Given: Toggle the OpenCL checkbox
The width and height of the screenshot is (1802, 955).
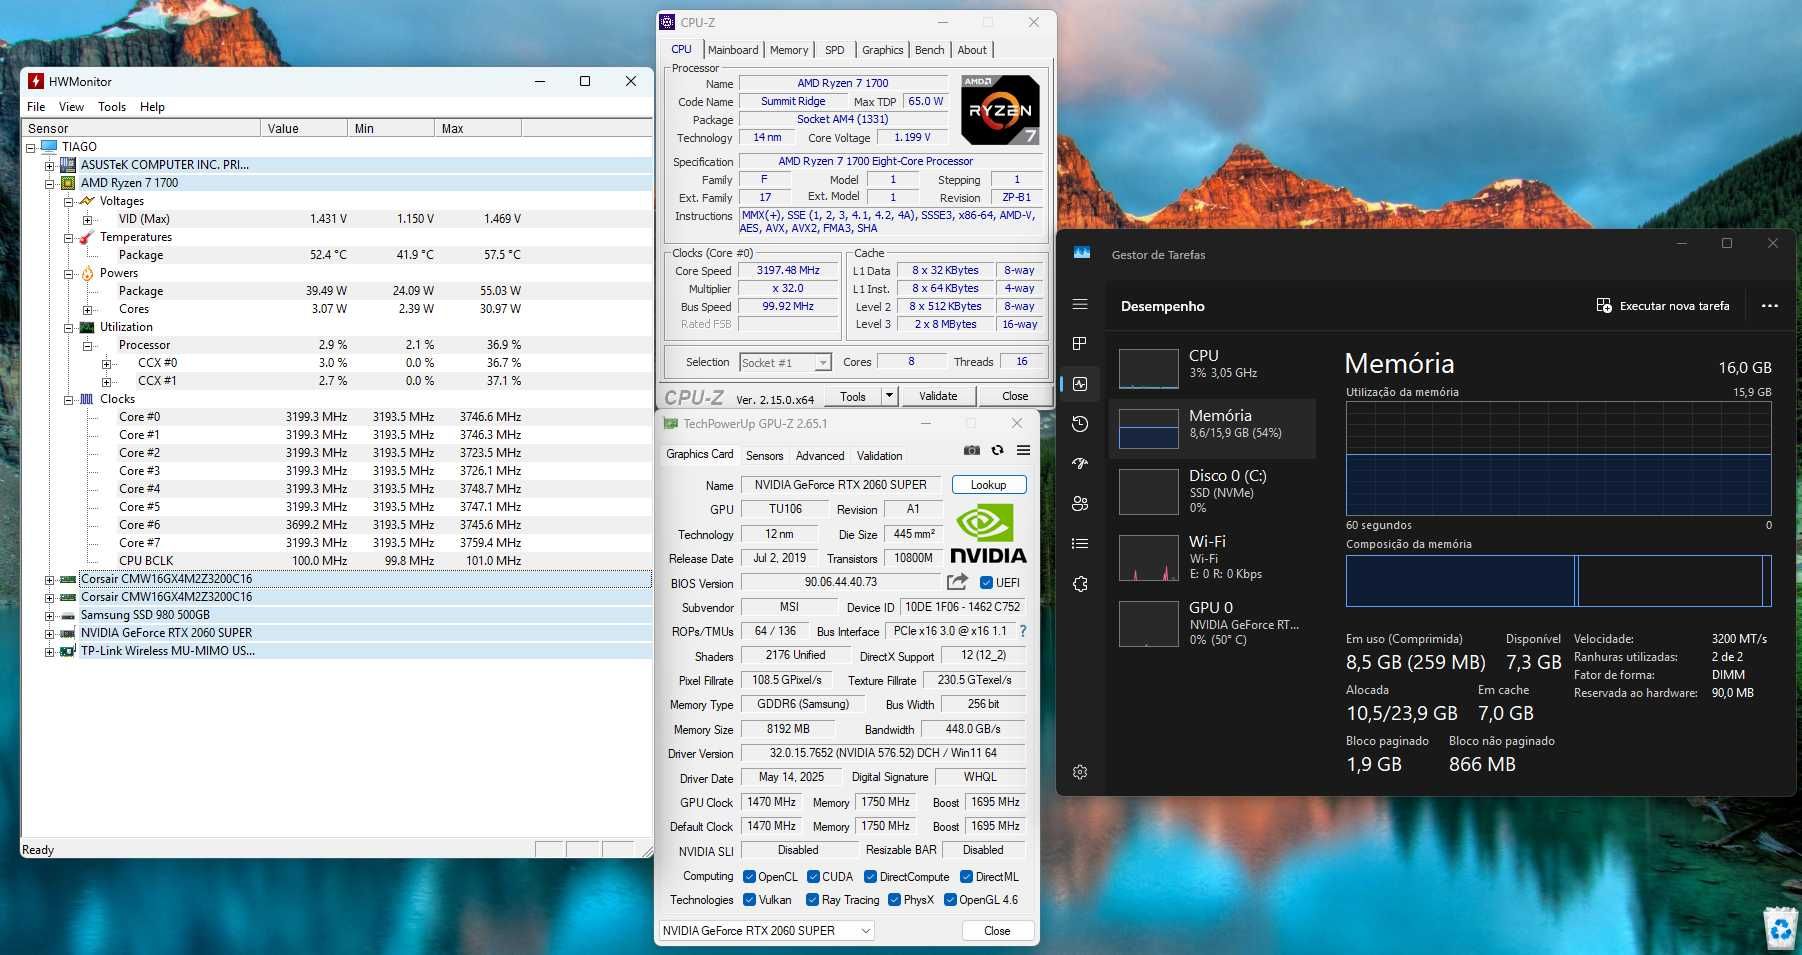Looking at the screenshot, I should tap(749, 877).
